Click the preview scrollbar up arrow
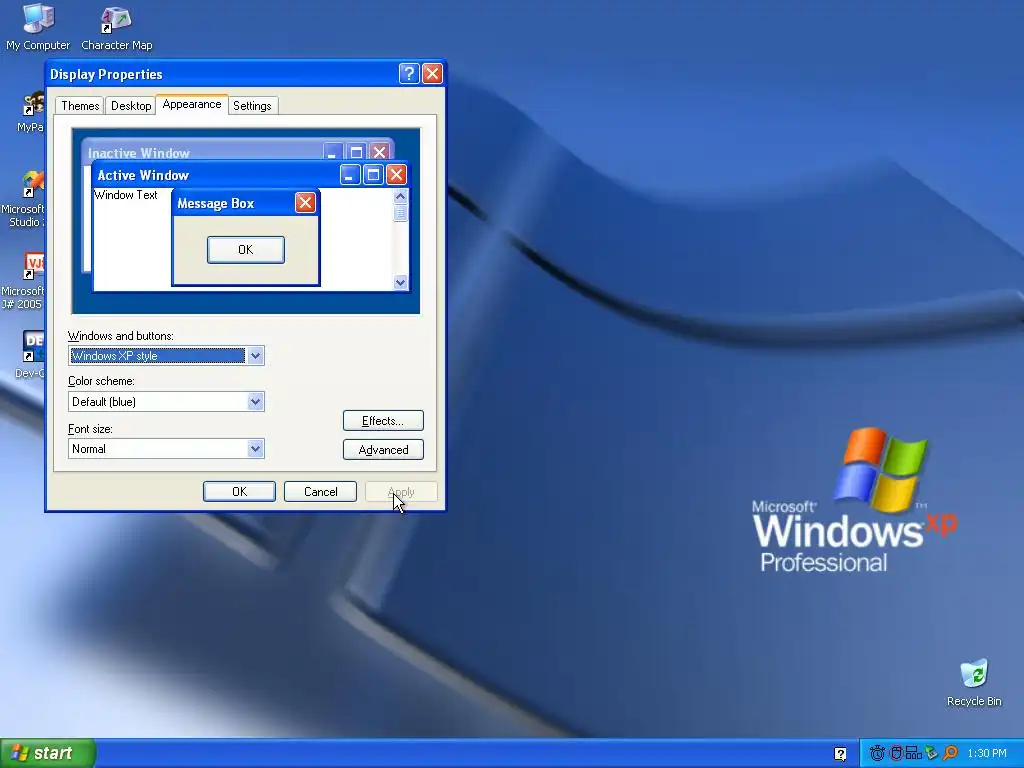The height and width of the screenshot is (768, 1024). [x=400, y=196]
